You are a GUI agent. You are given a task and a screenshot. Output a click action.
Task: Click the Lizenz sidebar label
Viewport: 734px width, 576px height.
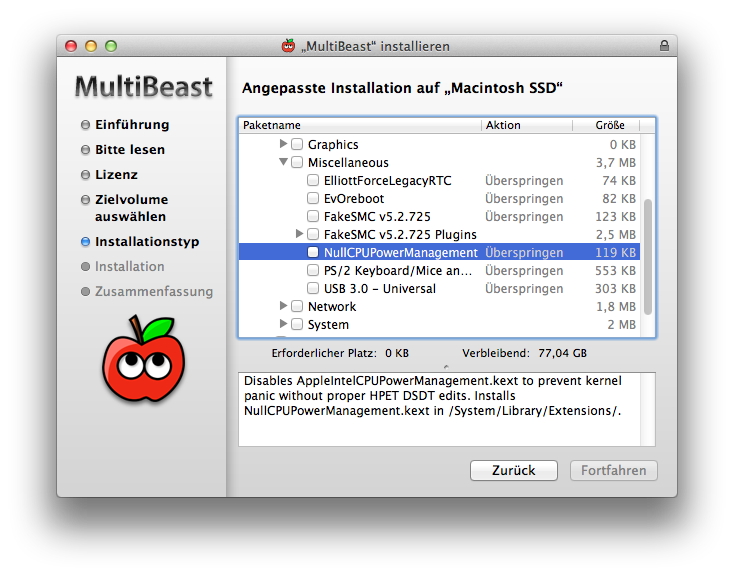117,175
